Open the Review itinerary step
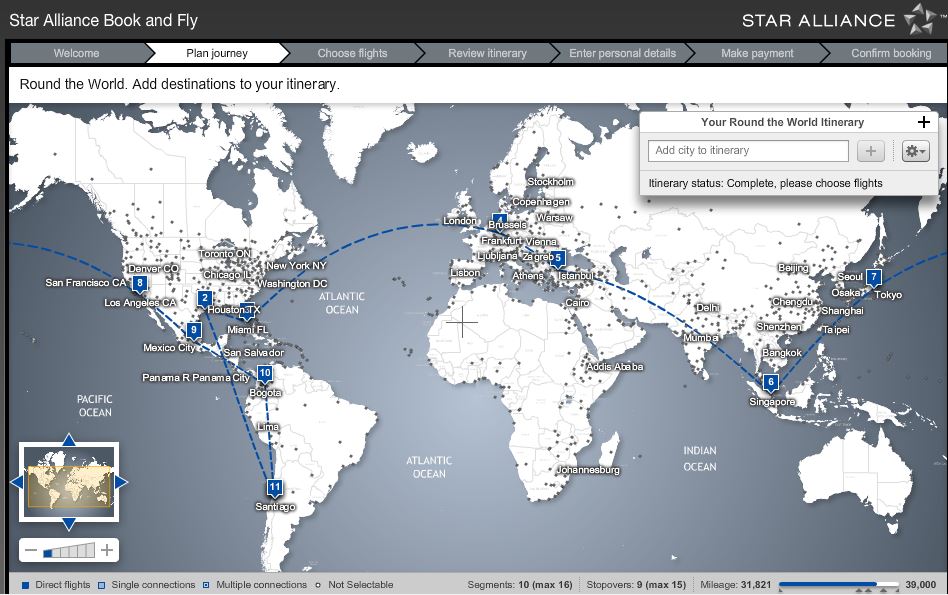 (487, 53)
